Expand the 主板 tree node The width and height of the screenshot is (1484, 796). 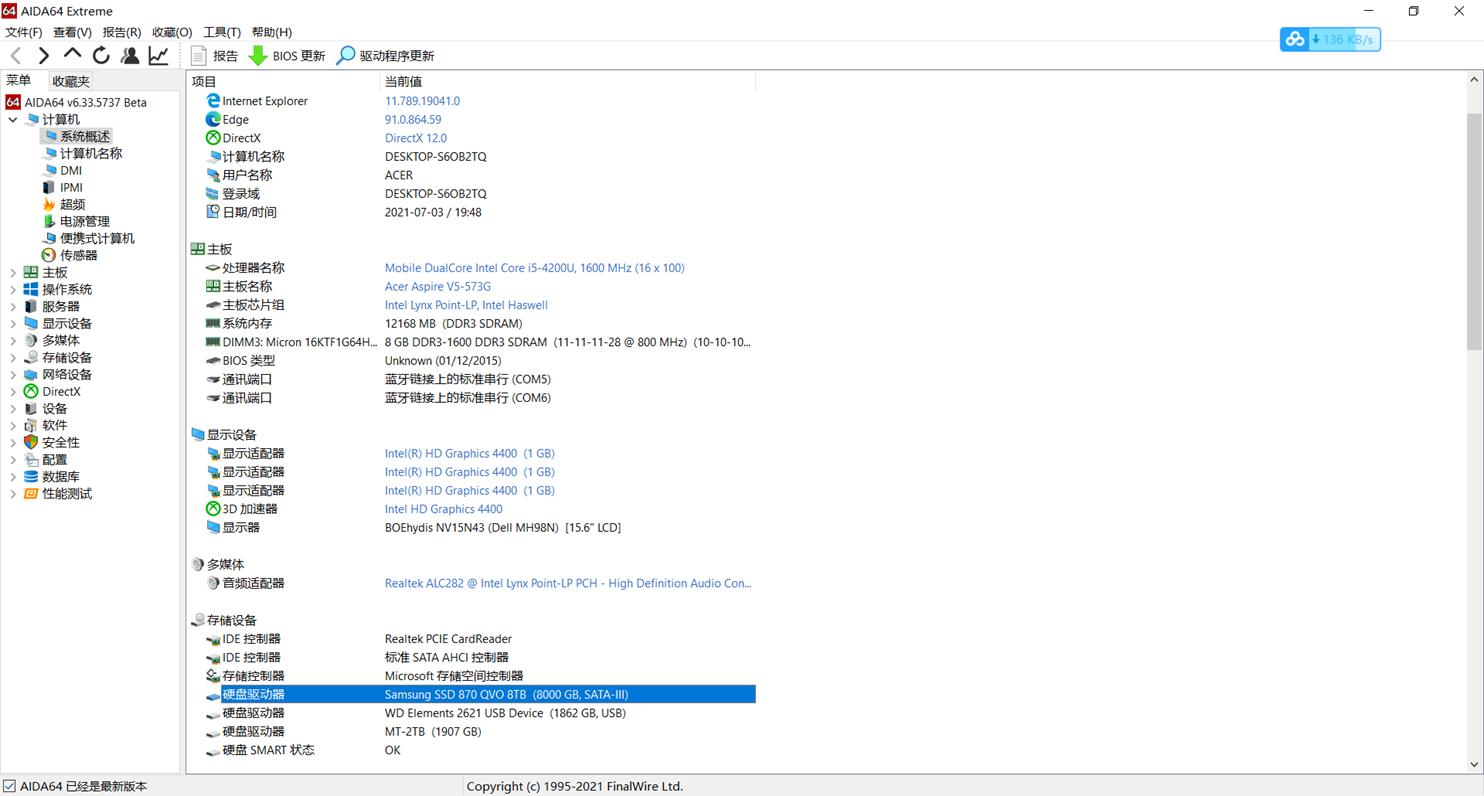pos(13,273)
